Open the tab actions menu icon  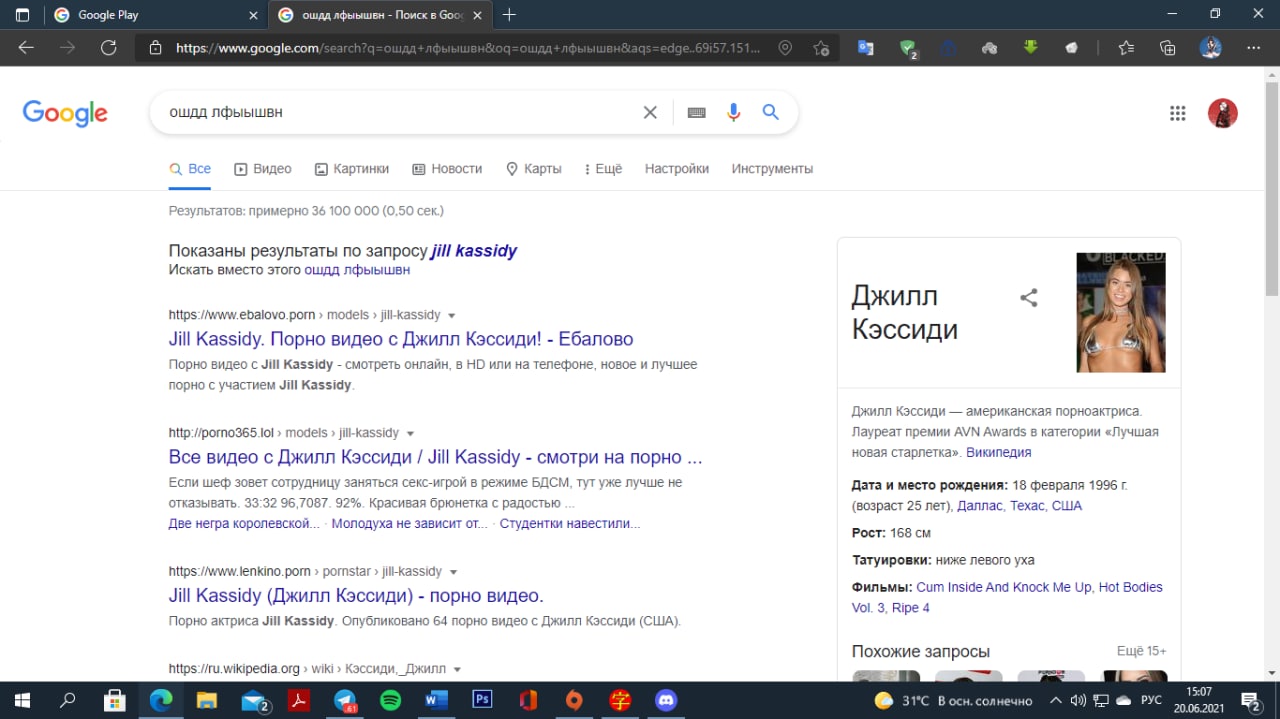[x=22, y=15]
